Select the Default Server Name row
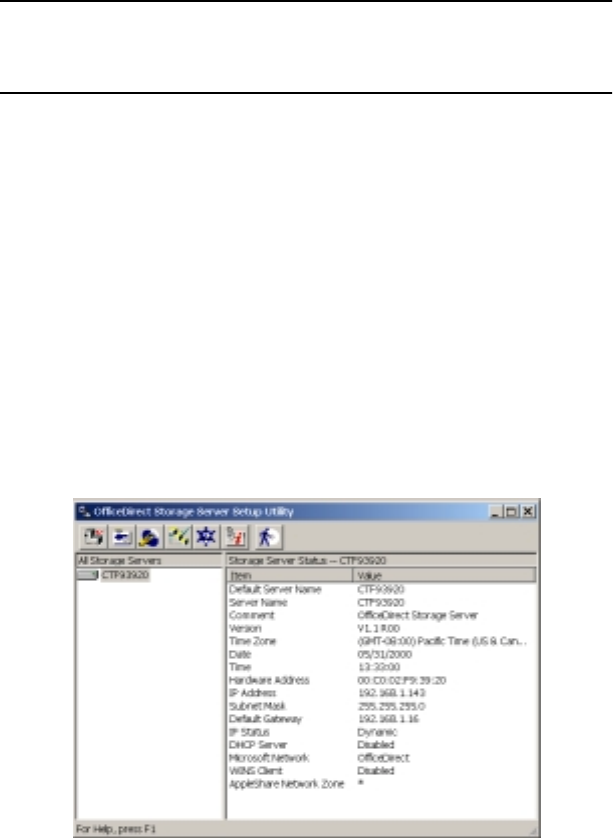 (382, 589)
